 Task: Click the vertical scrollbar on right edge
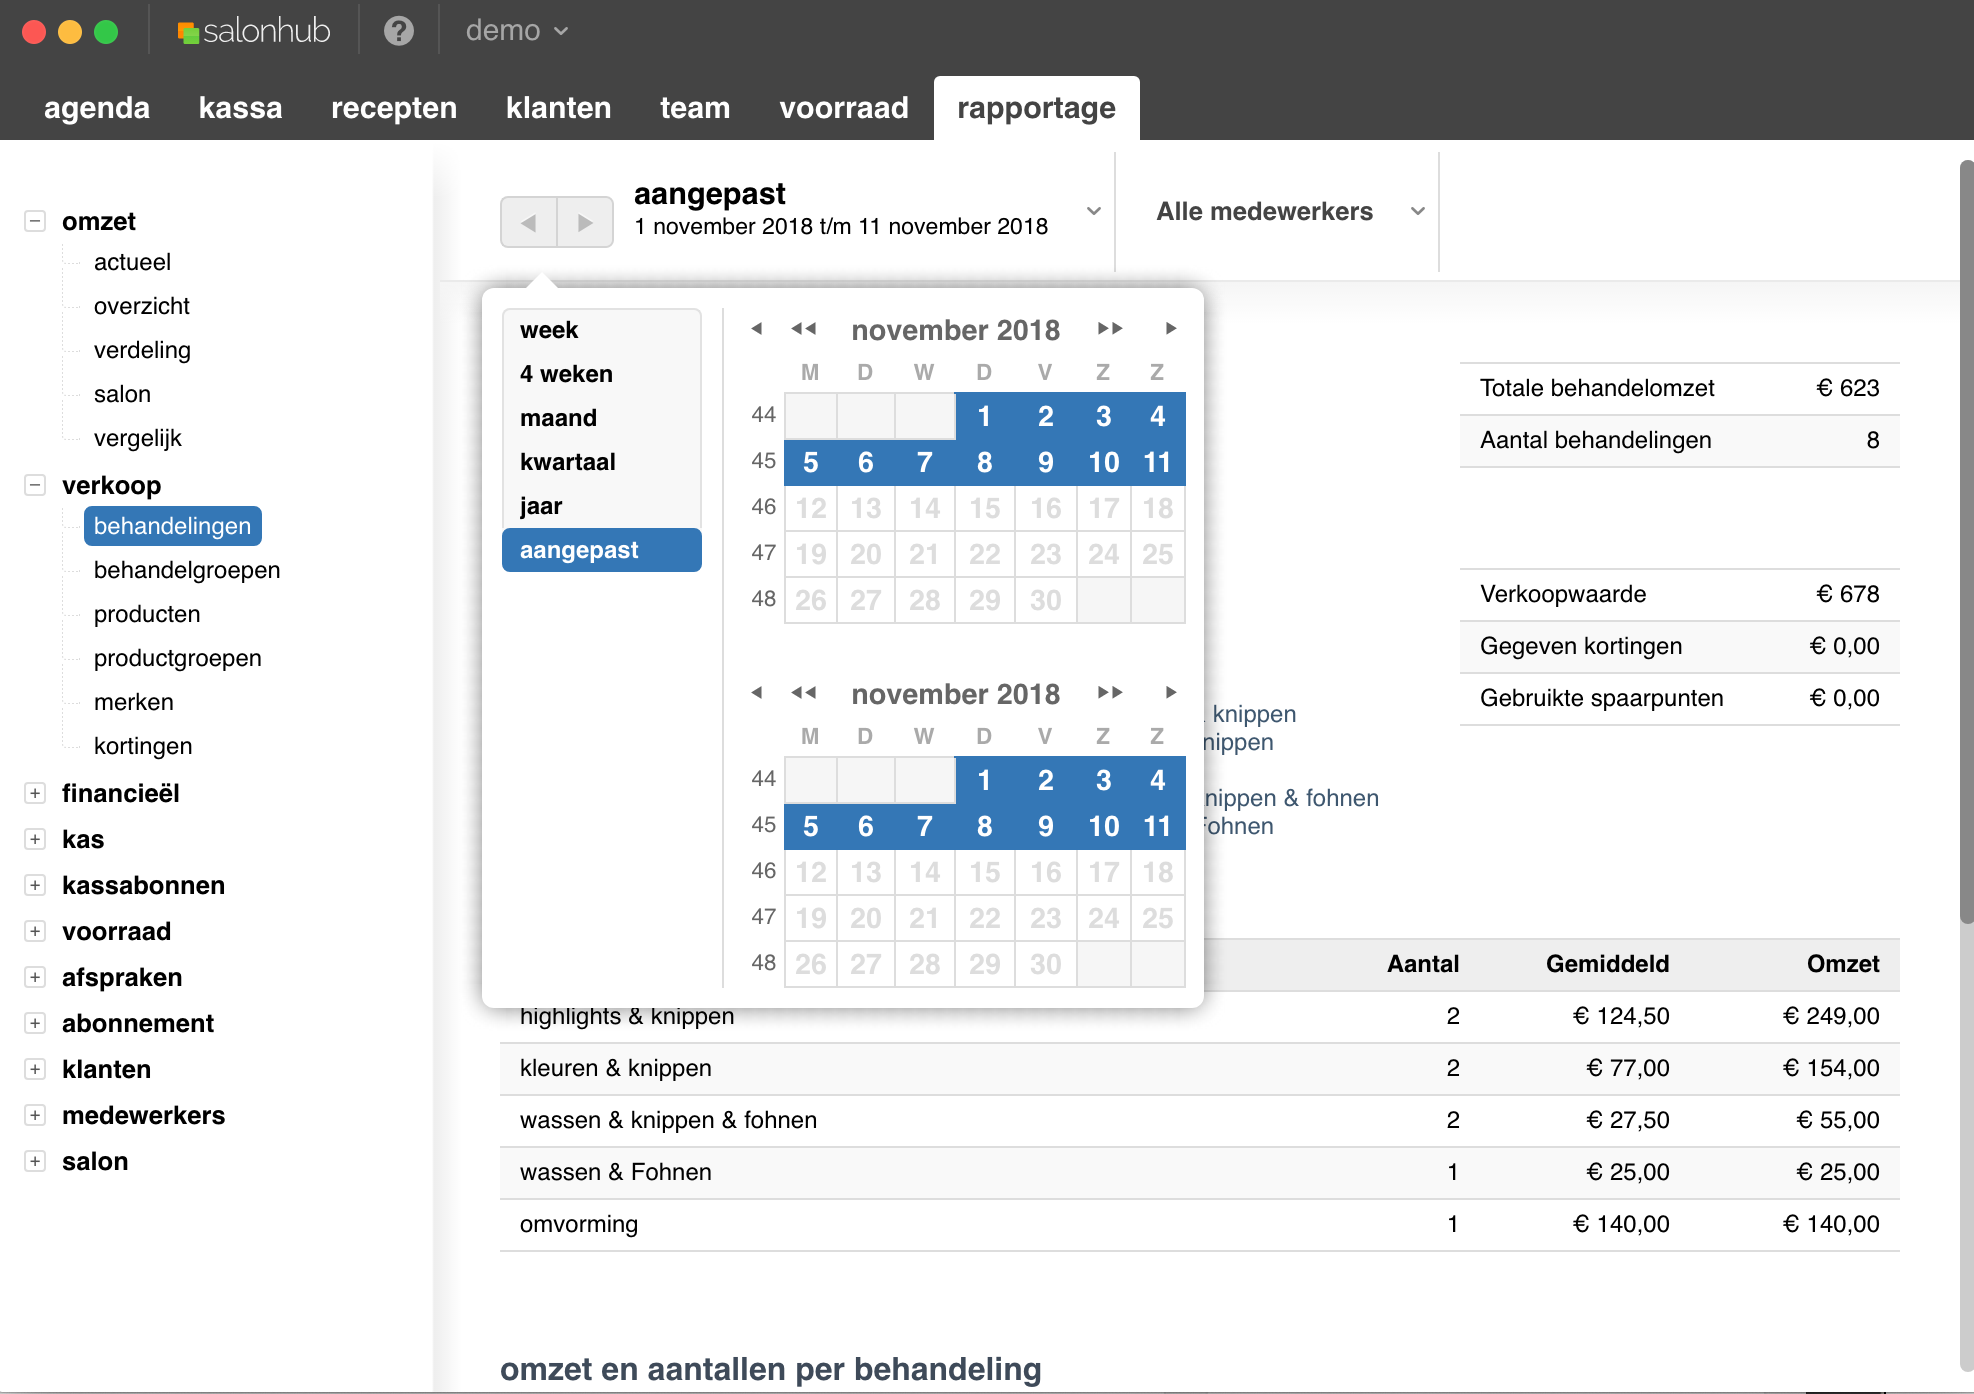[x=1966, y=540]
